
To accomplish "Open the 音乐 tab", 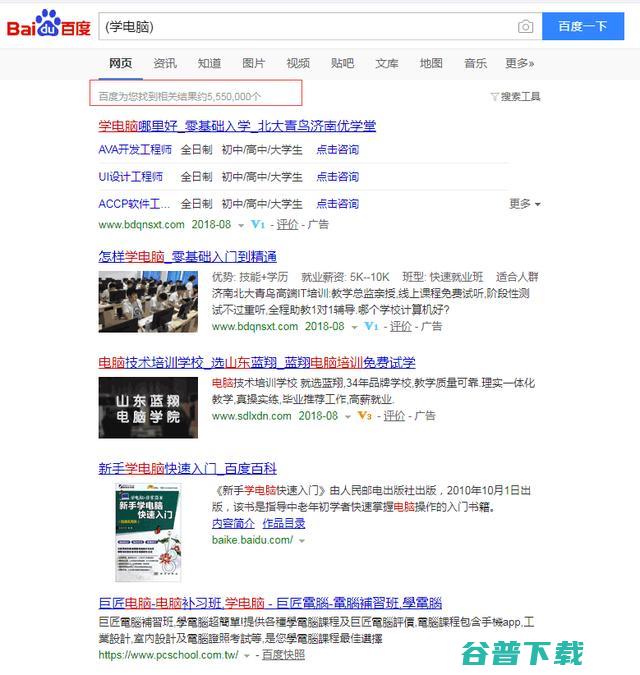I will [x=475, y=63].
